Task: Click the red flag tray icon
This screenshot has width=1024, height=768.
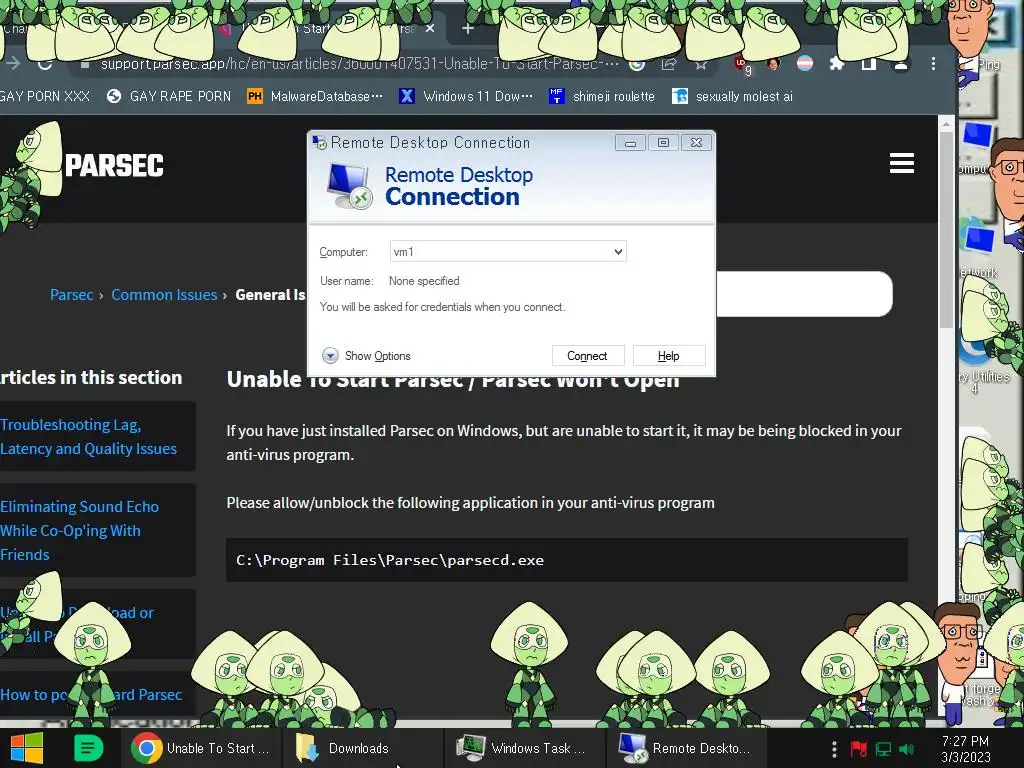Action: click(858, 748)
